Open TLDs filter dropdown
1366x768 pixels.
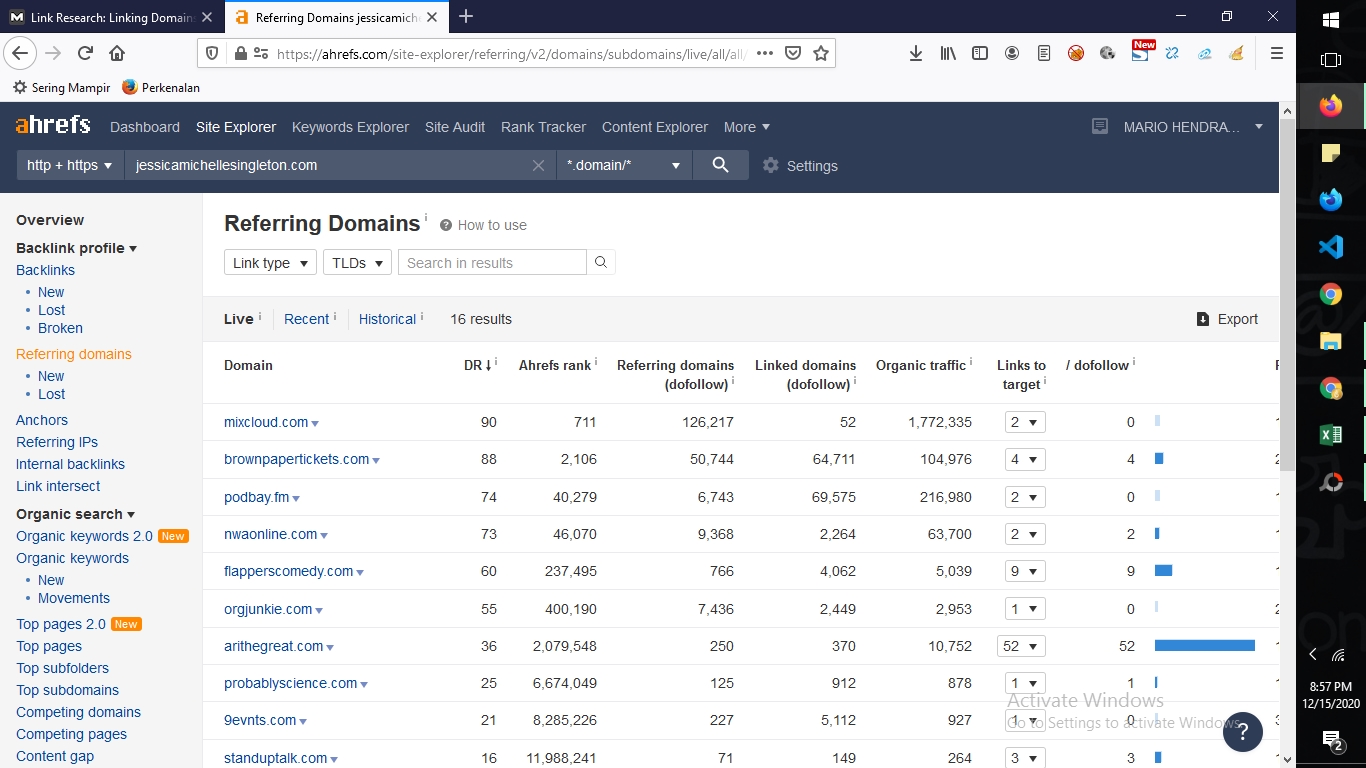pos(357,263)
